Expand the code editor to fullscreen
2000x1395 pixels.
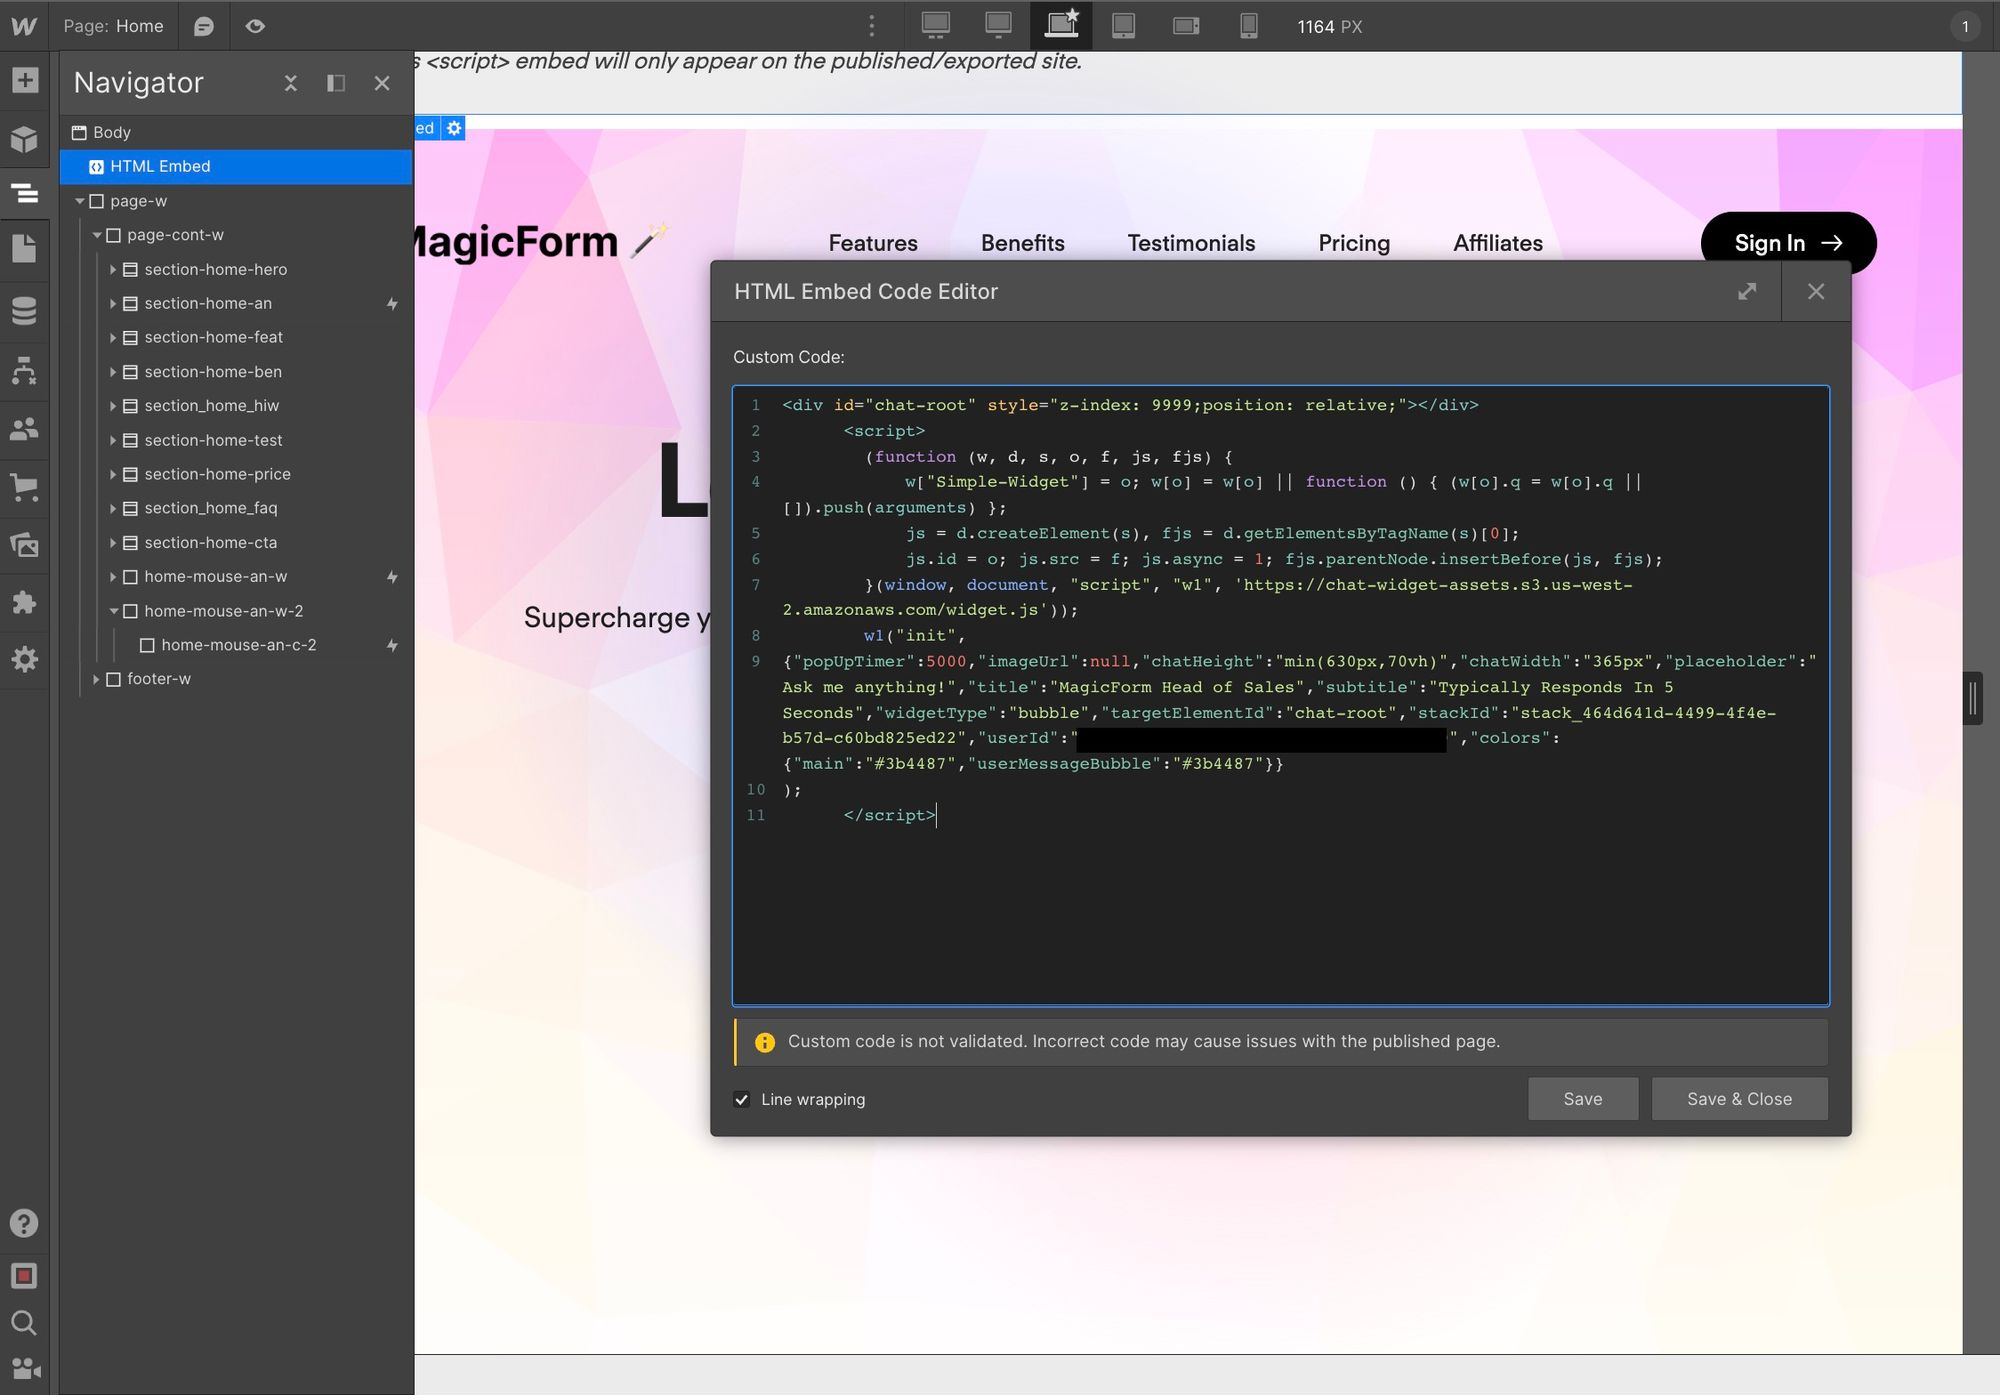[x=1747, y=291]
